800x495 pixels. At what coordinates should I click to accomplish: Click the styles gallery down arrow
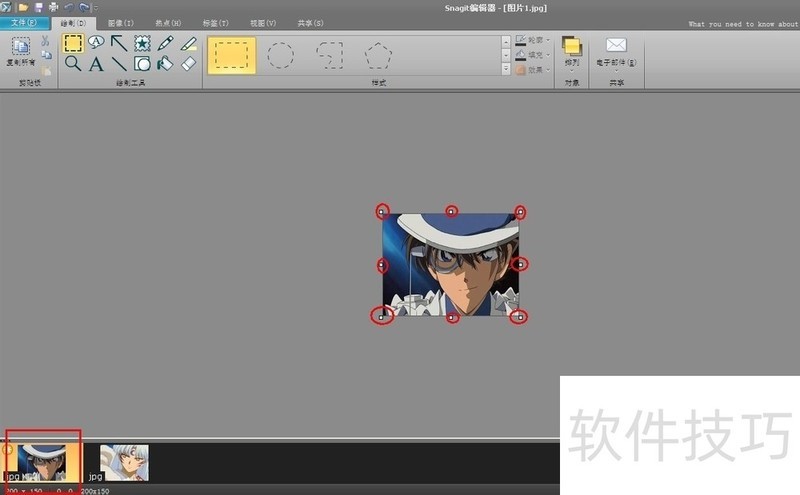click(506, 55)
